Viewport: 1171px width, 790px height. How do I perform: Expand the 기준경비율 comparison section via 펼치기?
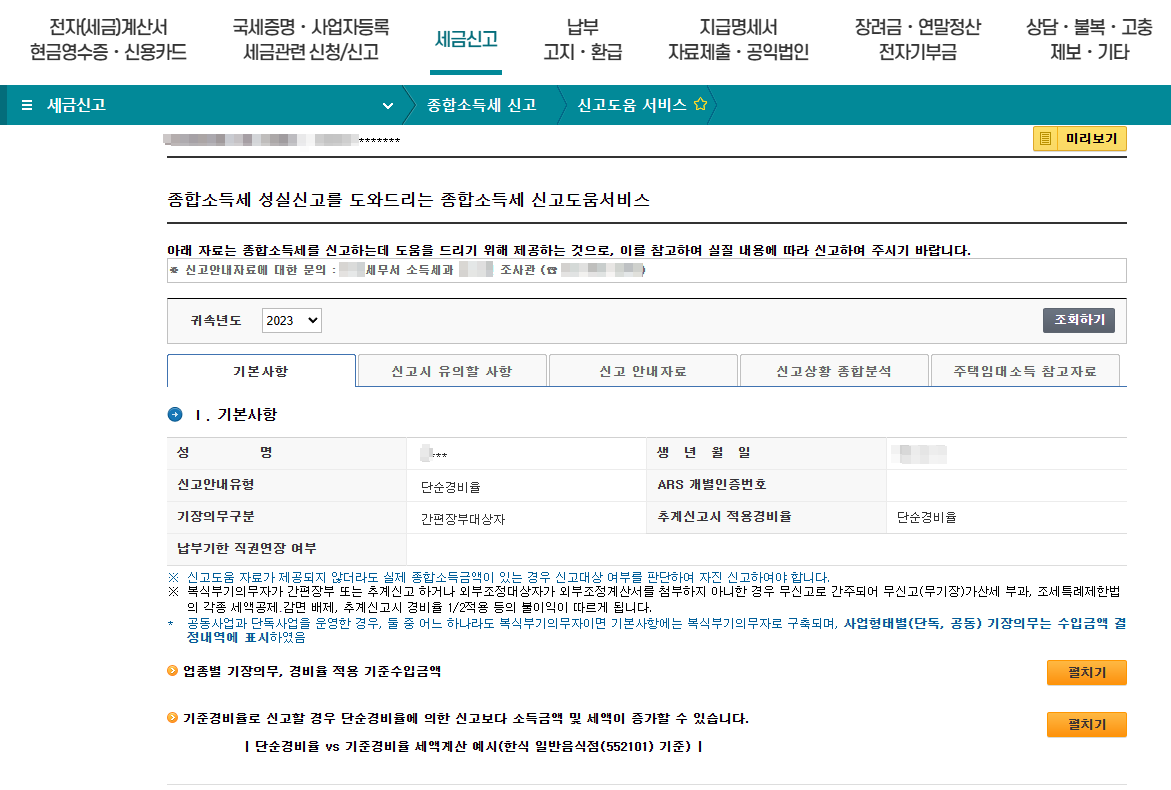1086,723
